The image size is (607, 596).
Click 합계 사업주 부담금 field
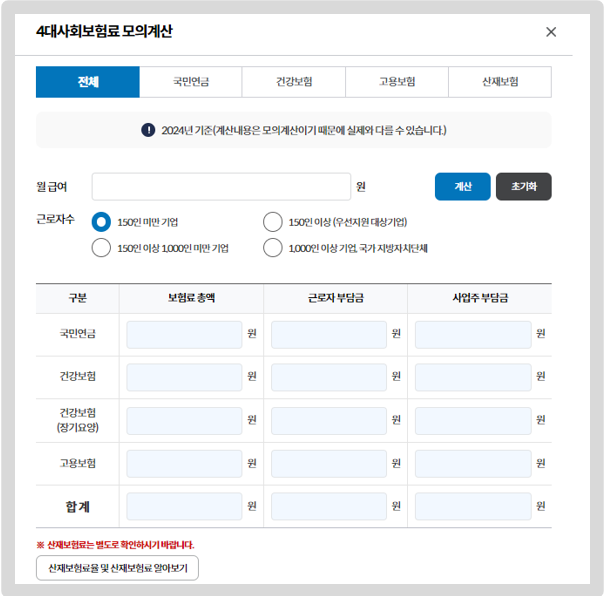[473, 506]
